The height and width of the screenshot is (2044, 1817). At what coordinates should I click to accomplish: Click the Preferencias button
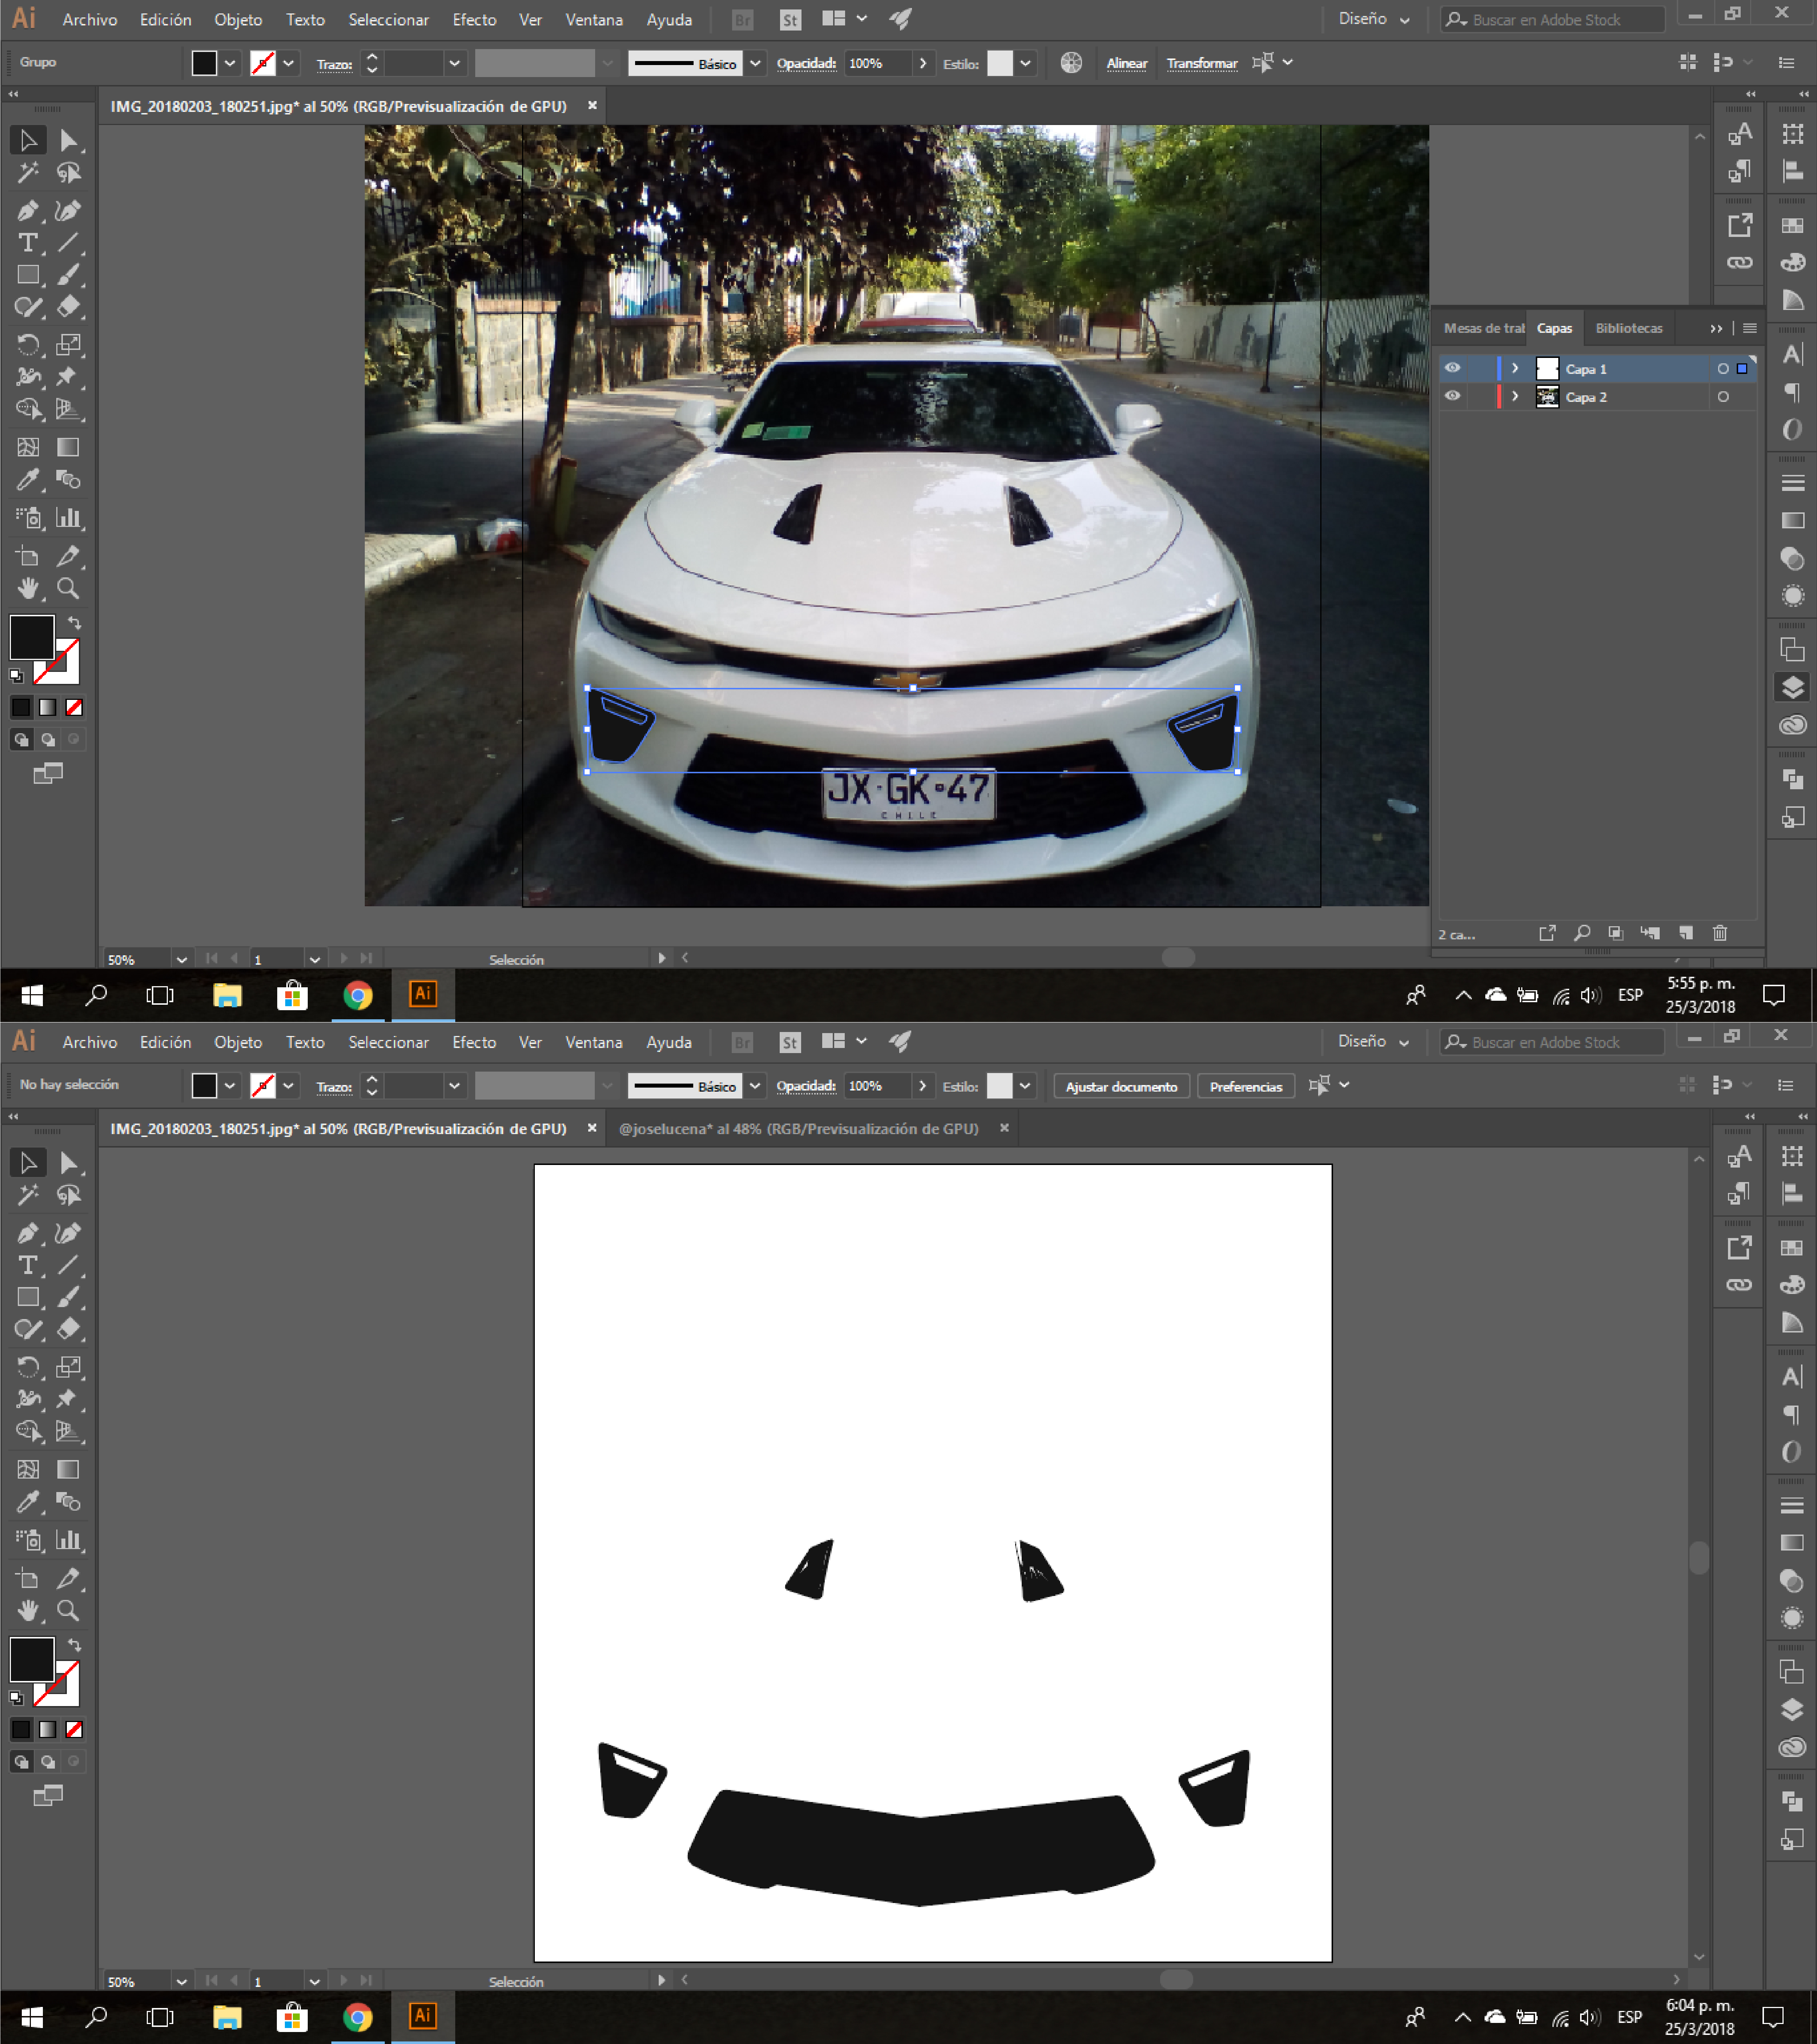click(1246, 1087)
